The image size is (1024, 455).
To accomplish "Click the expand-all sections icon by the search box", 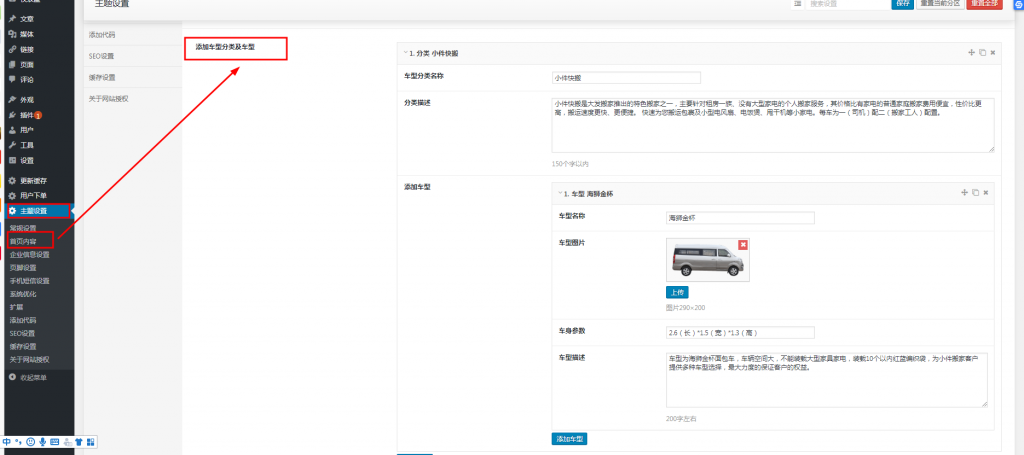I will tap(797, 3).
